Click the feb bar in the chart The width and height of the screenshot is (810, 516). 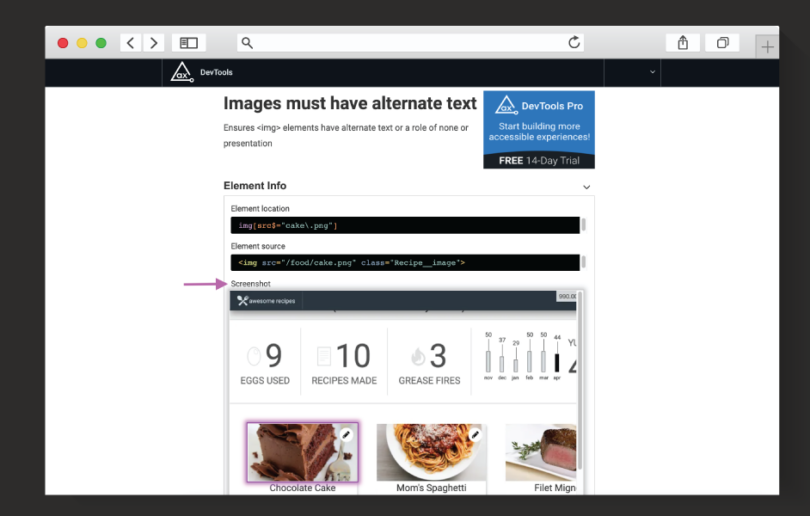tap(529, 362)
